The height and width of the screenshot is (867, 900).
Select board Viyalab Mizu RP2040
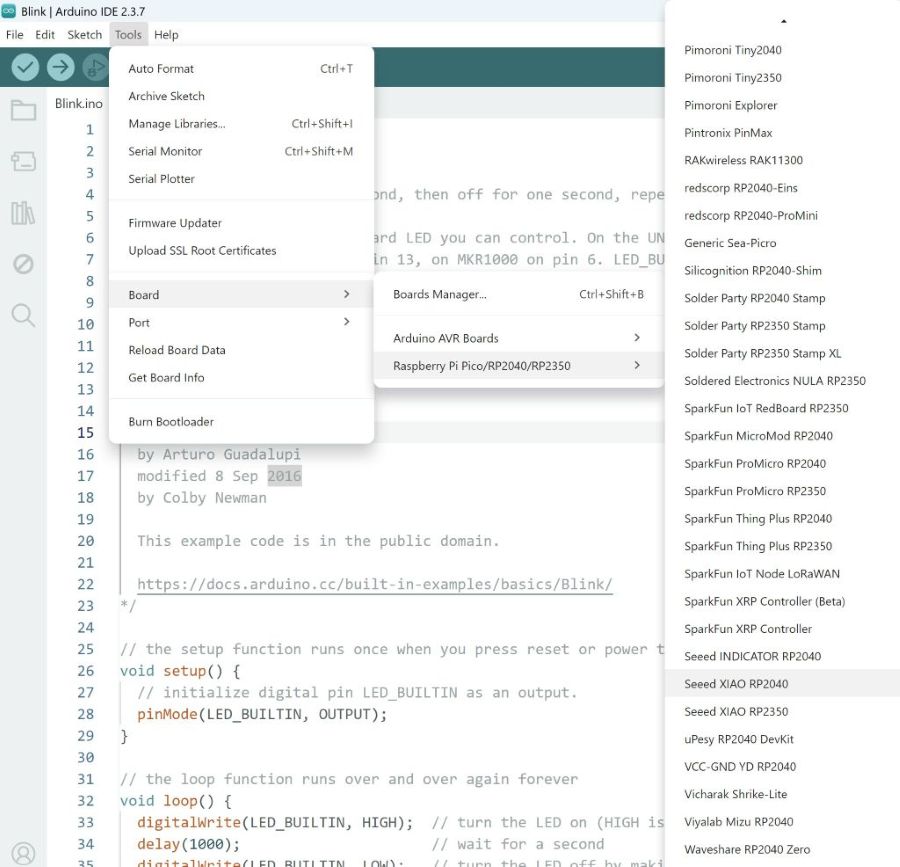click(782, 822)
